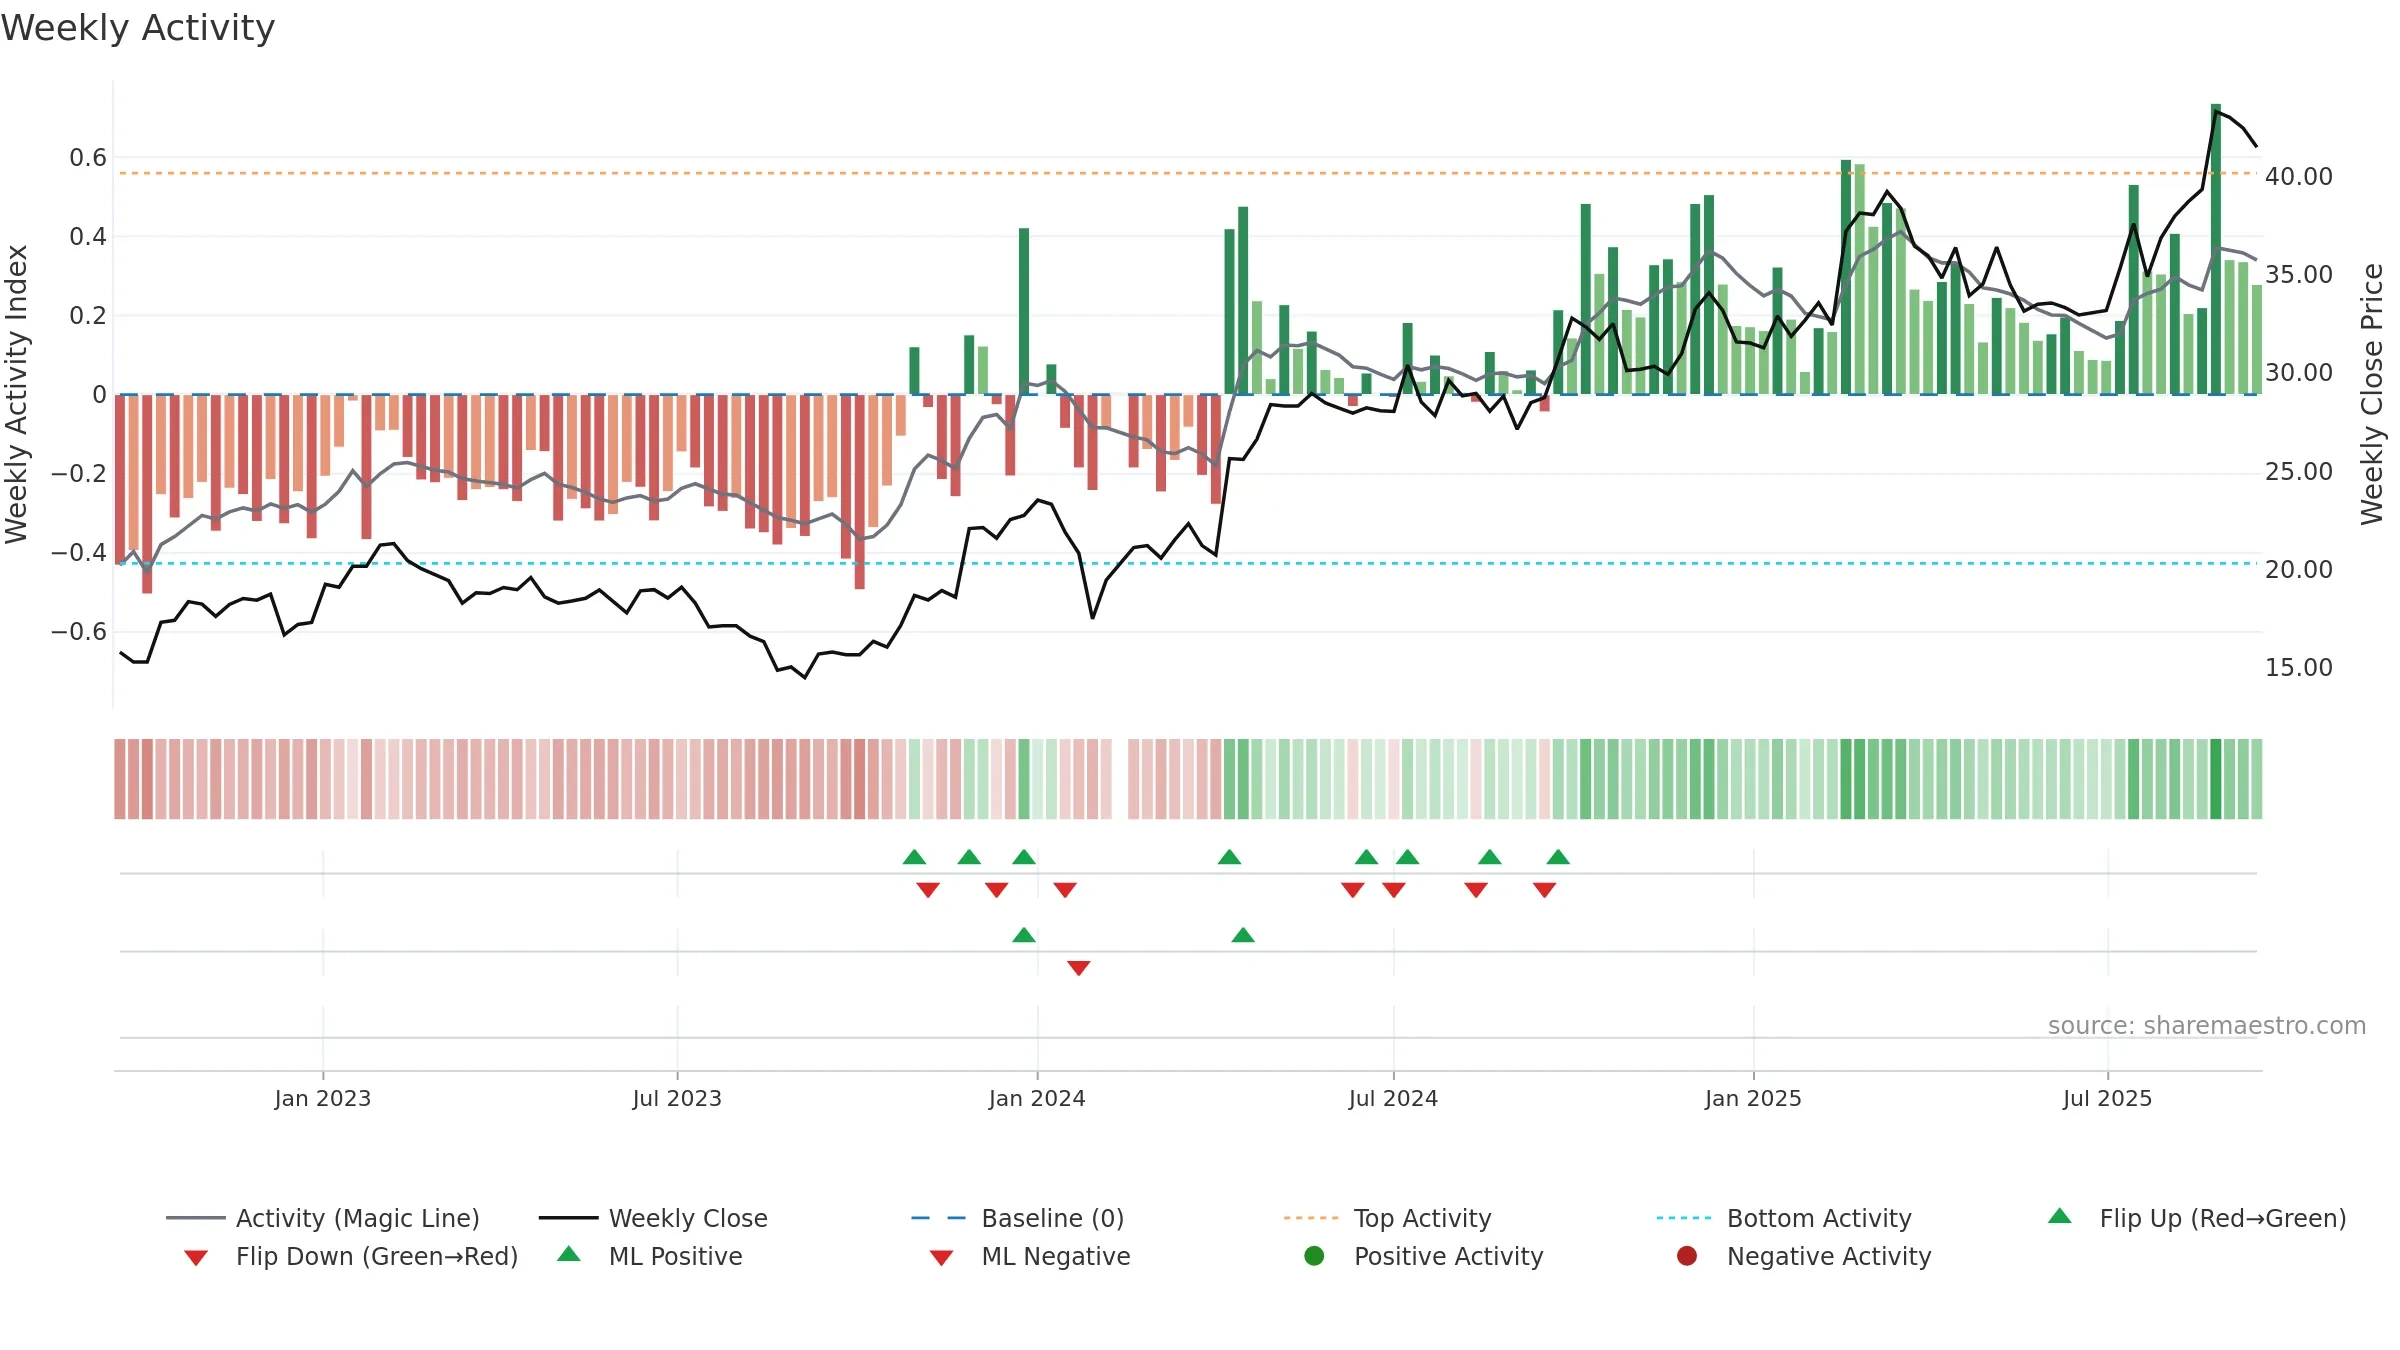Viewport: 2400px width, 1350px height.
Task: Toggle the Bottom Activity legend entry
Action: pos(1784,1218)
